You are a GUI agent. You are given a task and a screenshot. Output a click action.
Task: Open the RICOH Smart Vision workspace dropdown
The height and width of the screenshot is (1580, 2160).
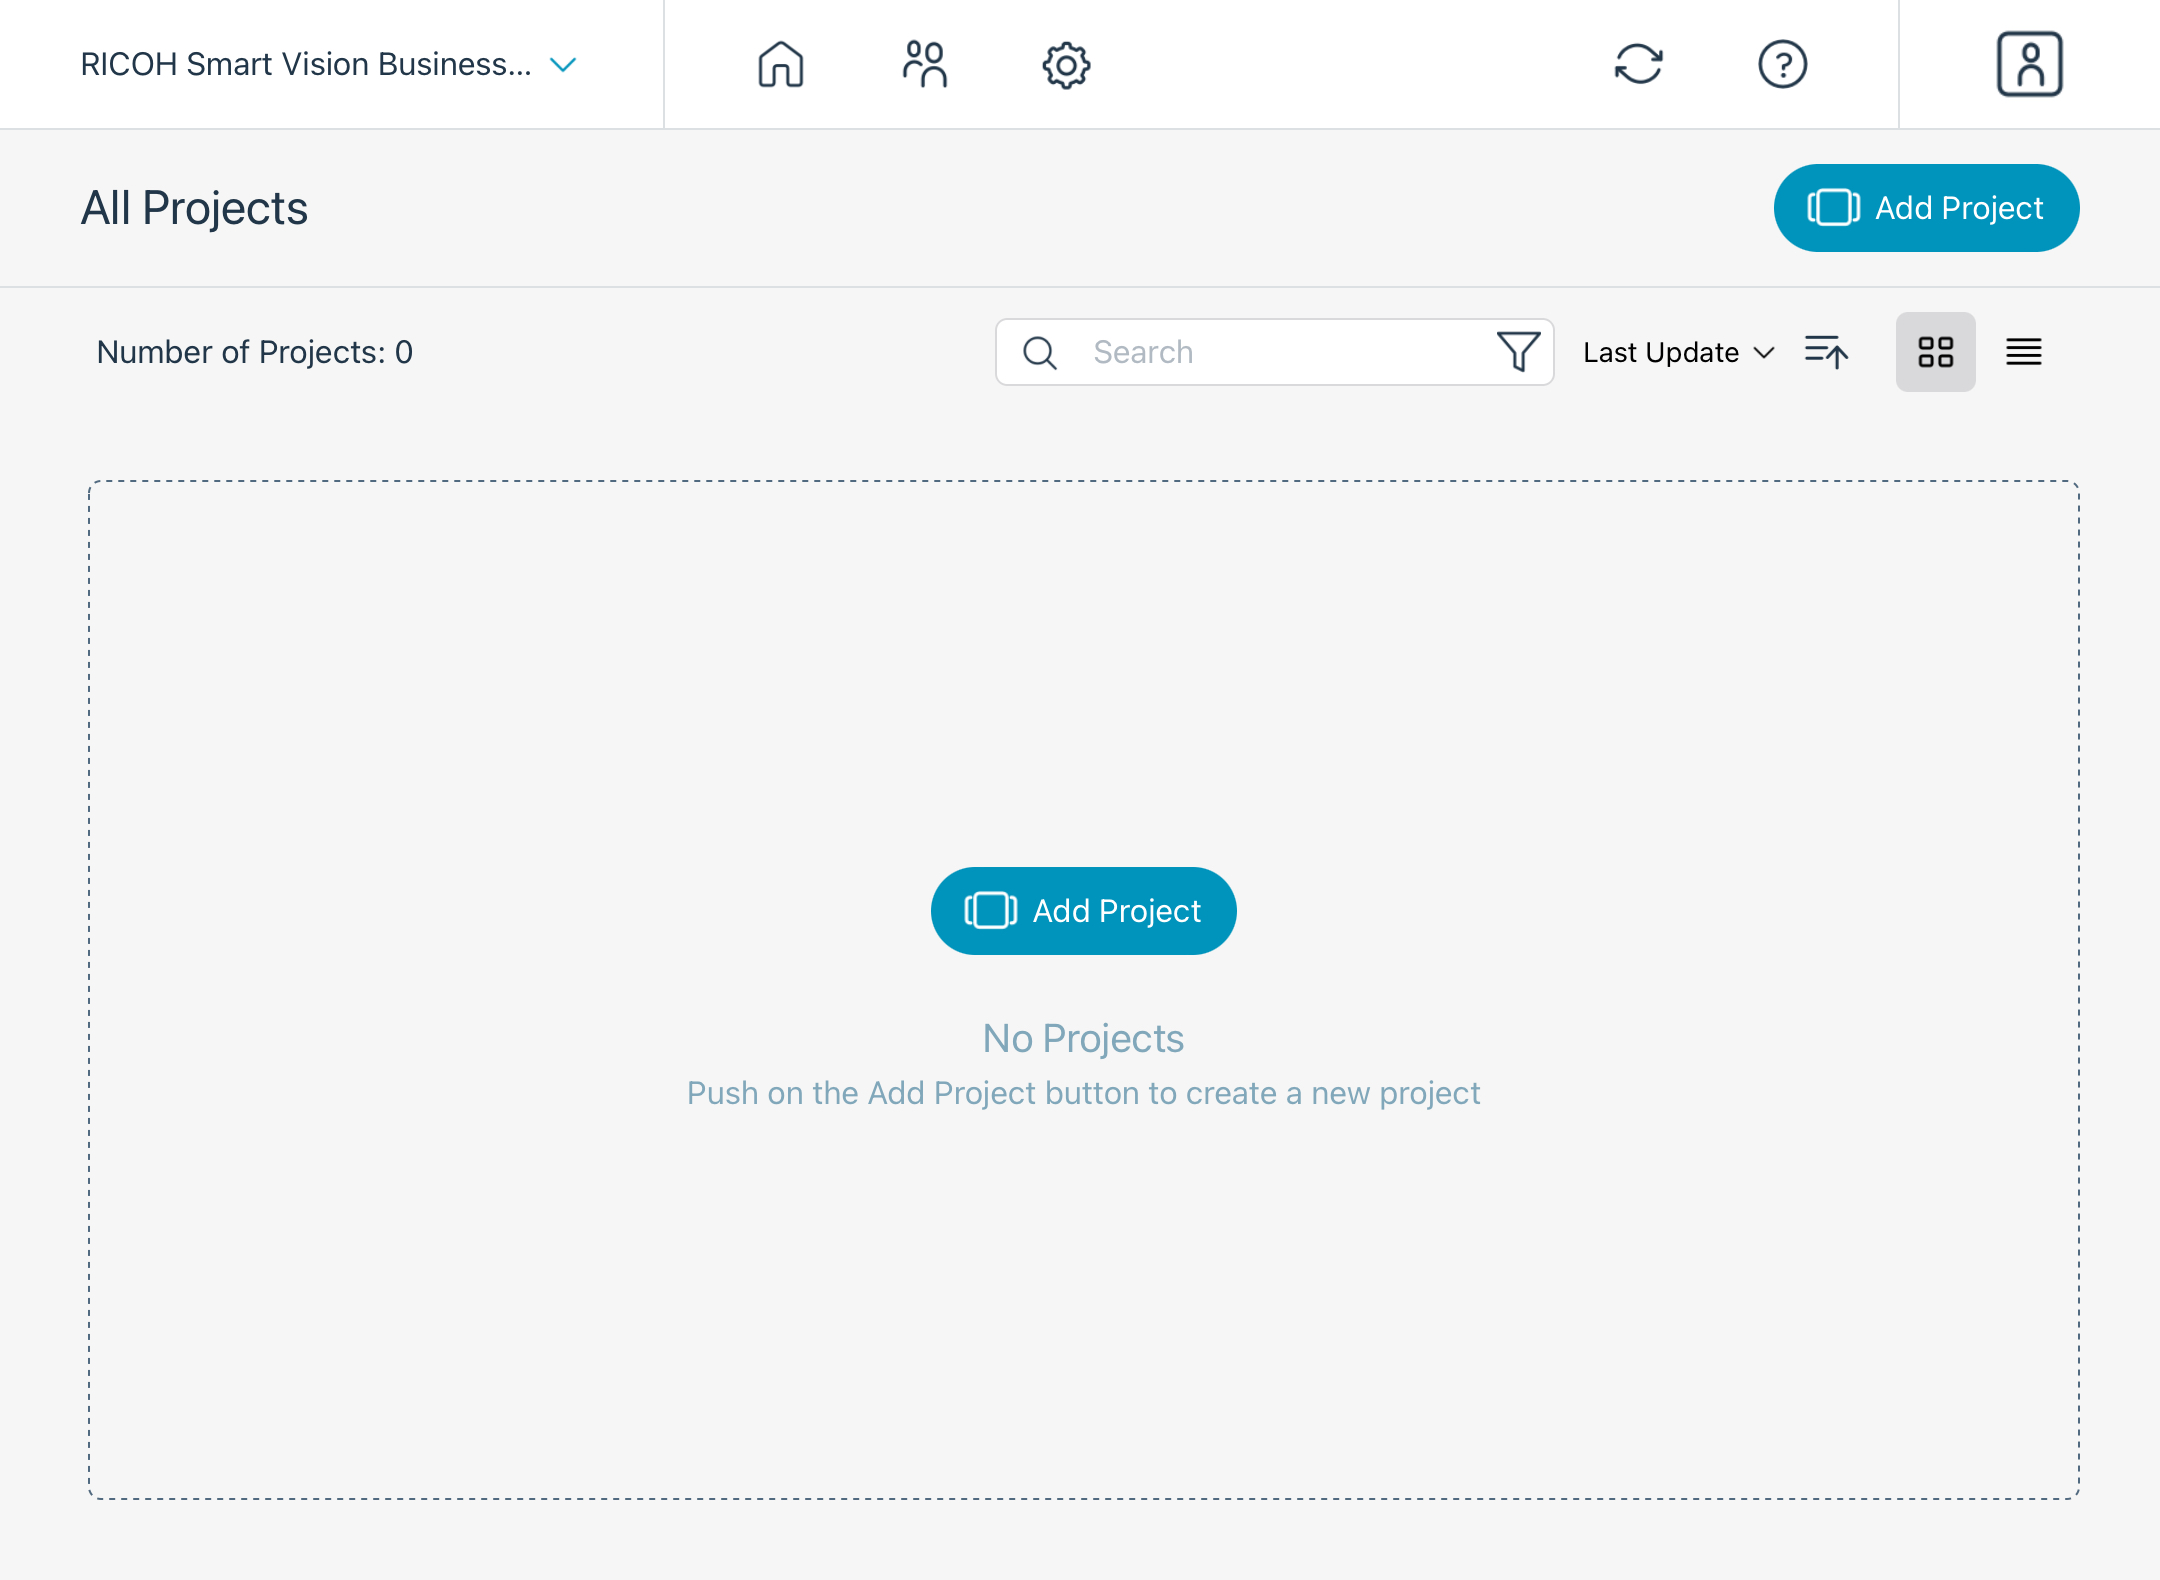tap(305, 65)
